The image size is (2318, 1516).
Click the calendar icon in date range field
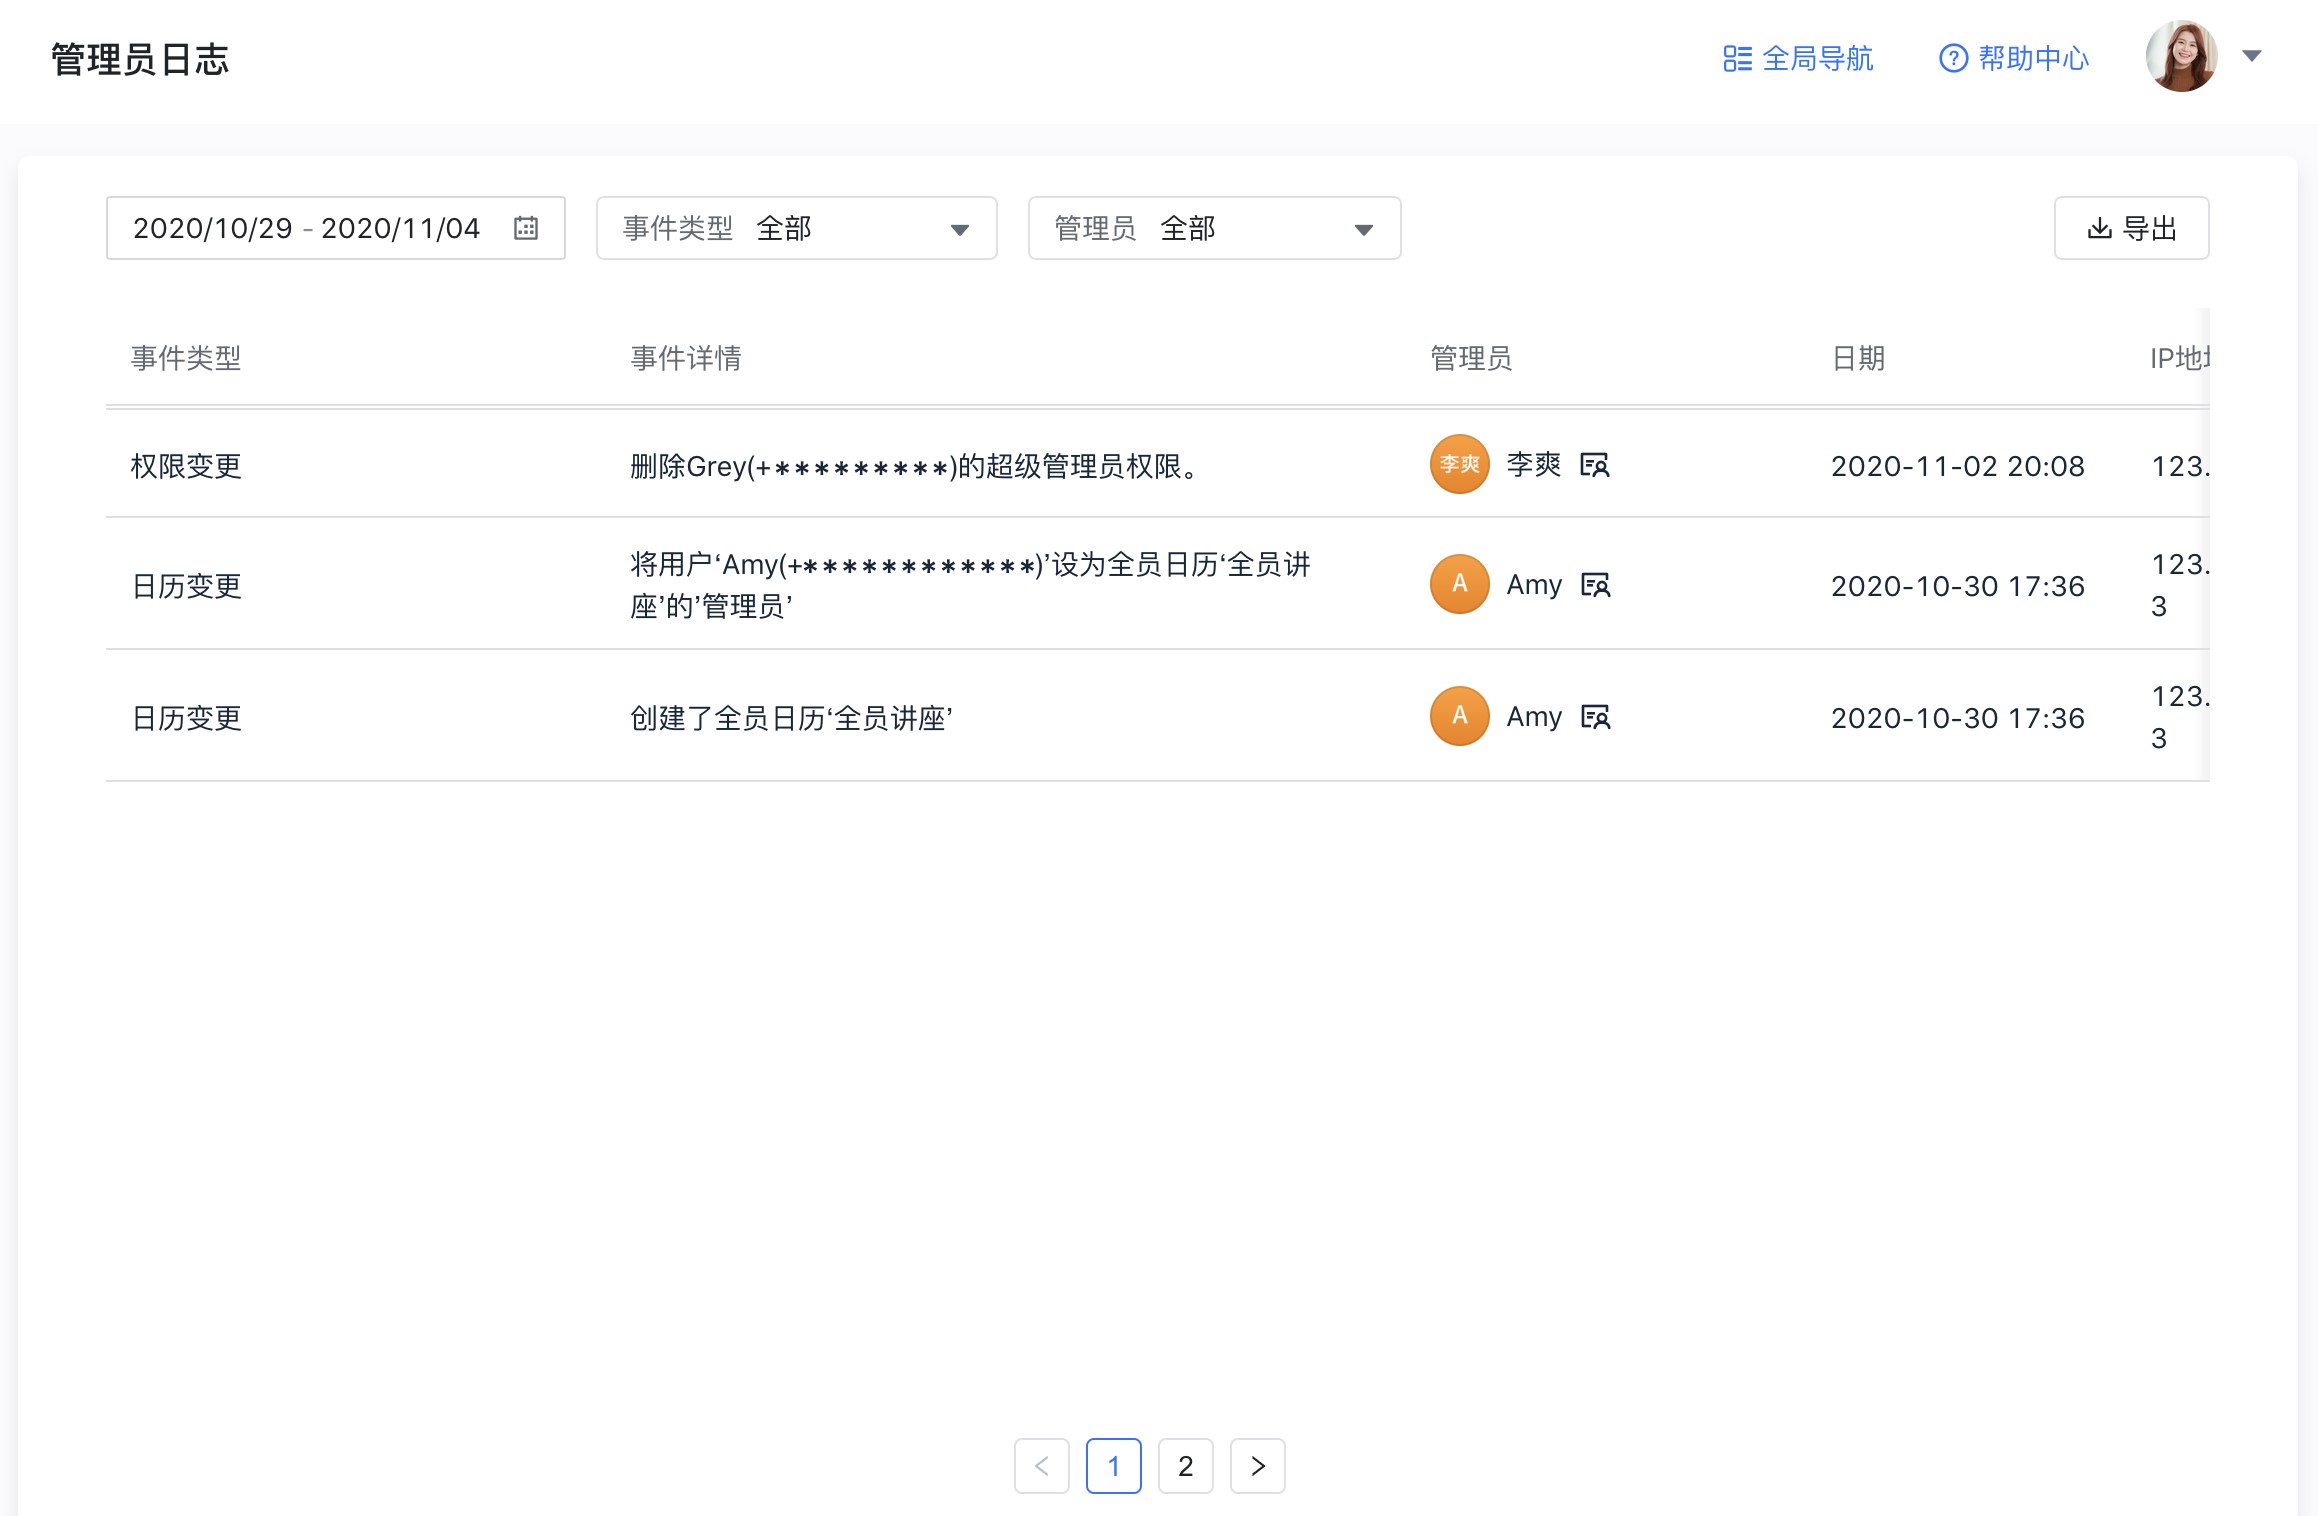[x=526, y=228]
